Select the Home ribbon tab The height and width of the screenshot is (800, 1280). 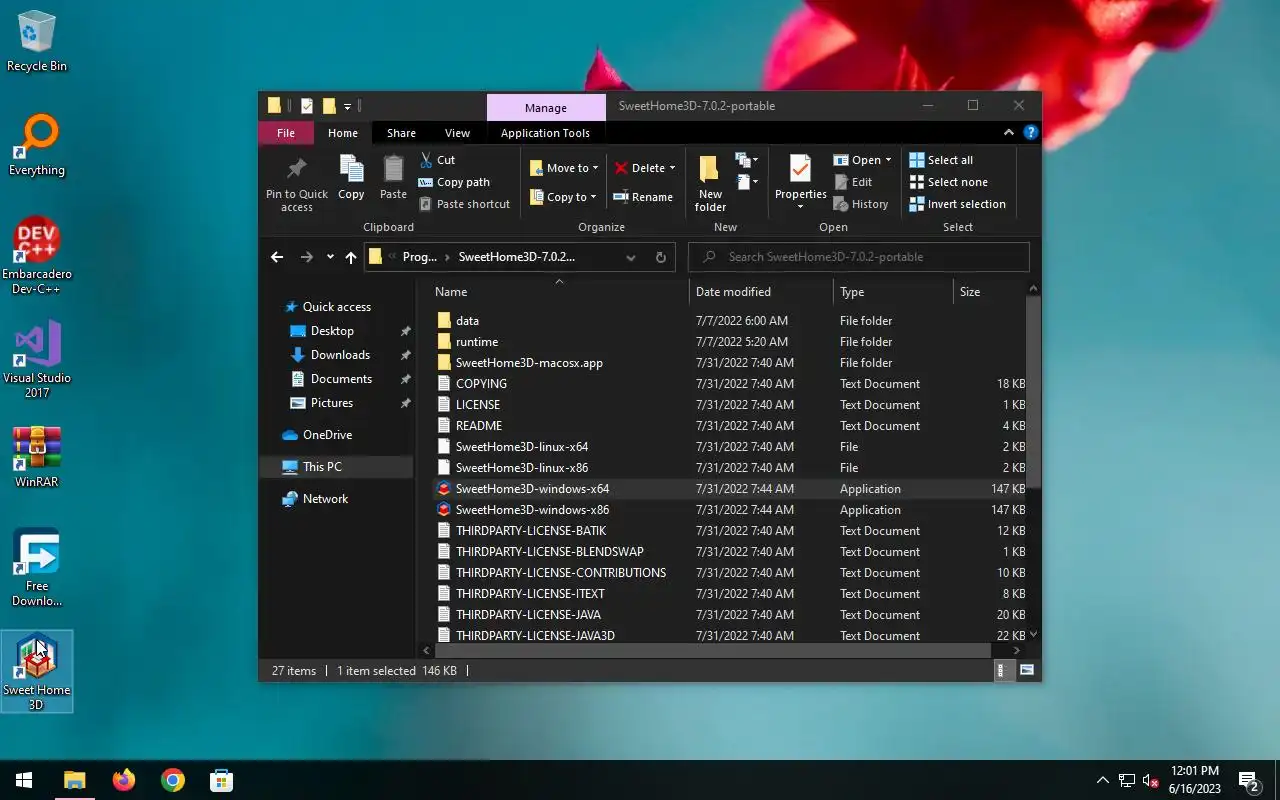tap(343, 133)
